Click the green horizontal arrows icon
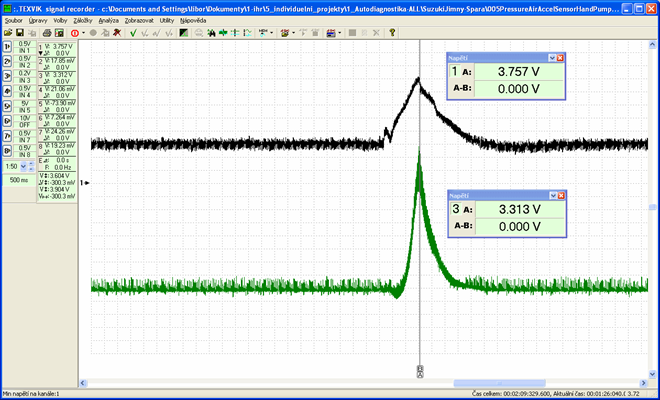Viewport: 660px width, 400px height. (223, 33)
